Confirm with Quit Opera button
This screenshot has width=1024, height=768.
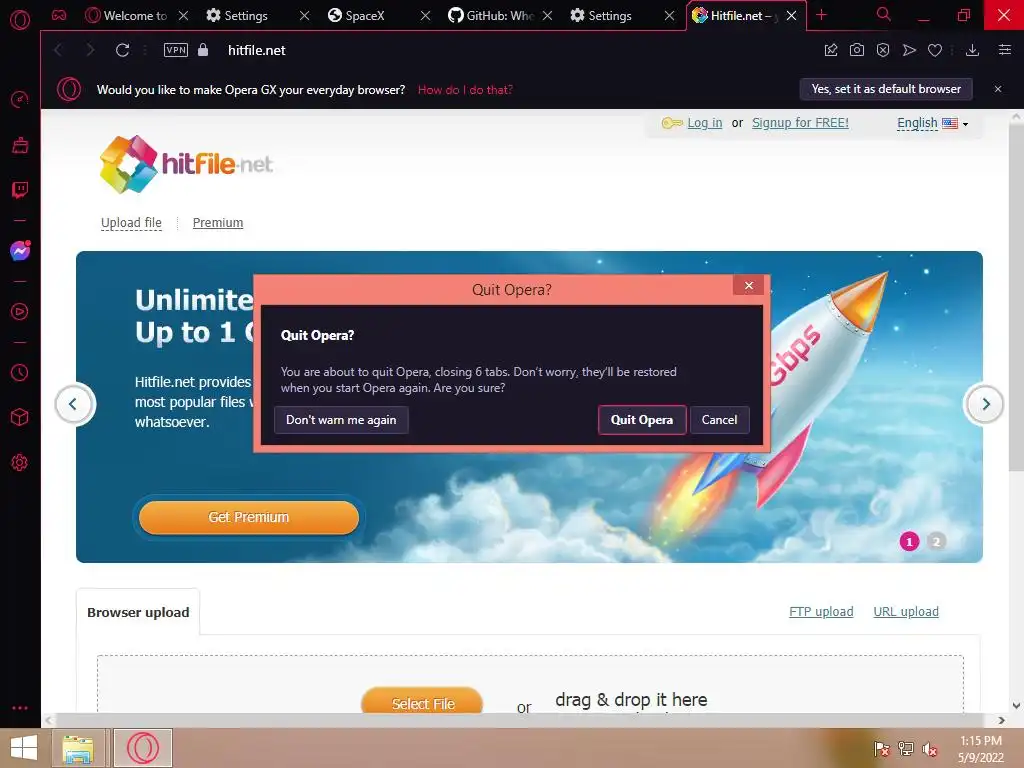point(642,420)
